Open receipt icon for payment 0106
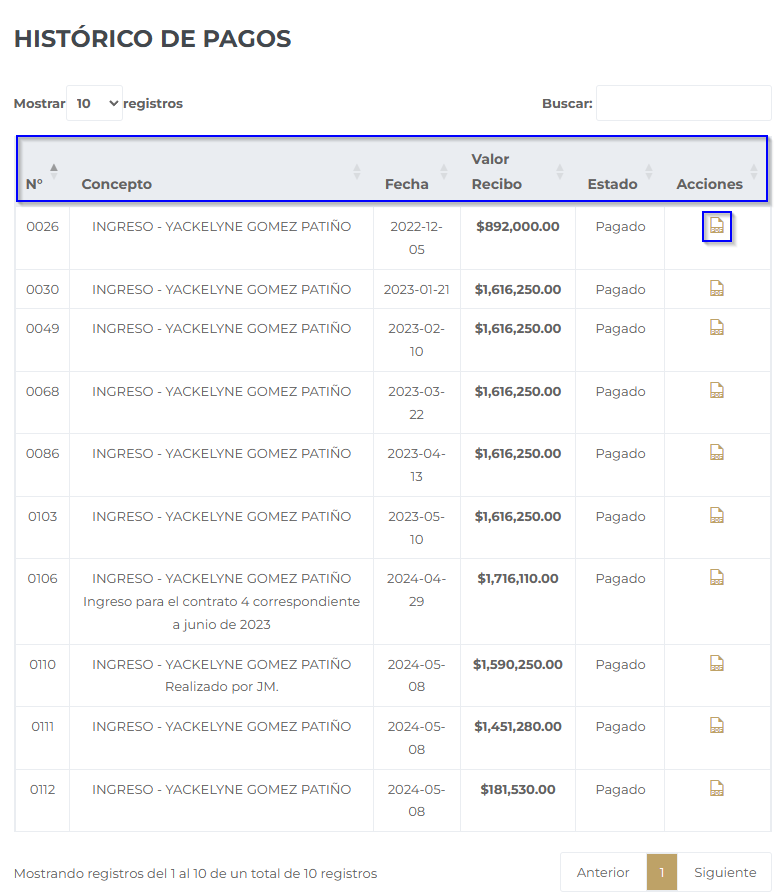This screenshot has width=777, height=895. pos(716,578)
